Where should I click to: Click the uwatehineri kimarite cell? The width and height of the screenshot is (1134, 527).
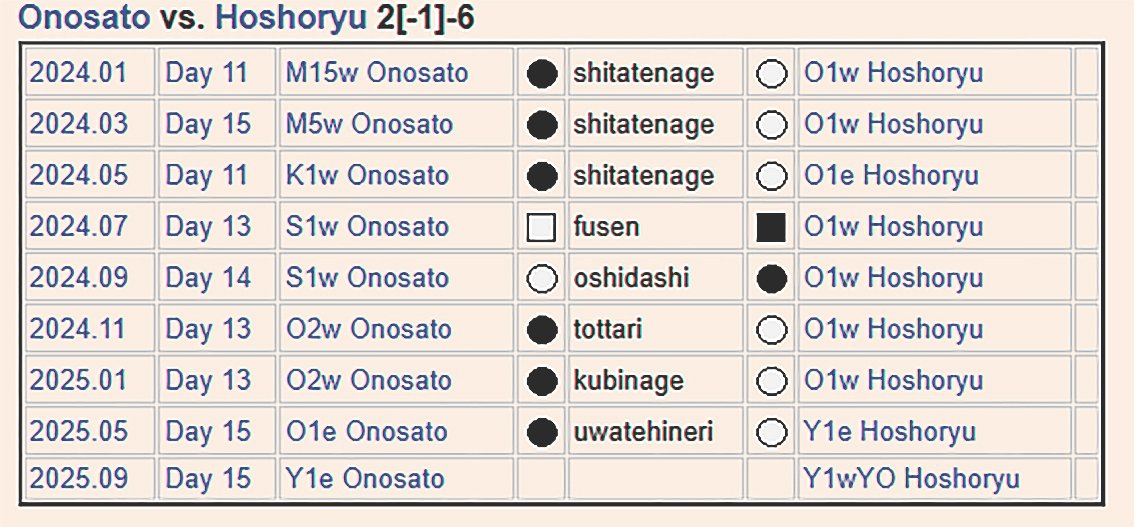pos(643,432)
